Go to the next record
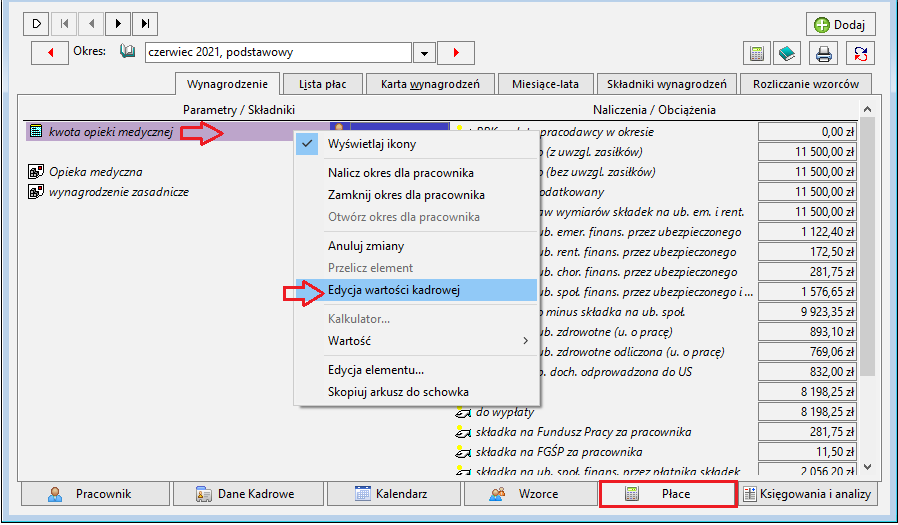The image size is (898, 525). (x=118, y=23)
